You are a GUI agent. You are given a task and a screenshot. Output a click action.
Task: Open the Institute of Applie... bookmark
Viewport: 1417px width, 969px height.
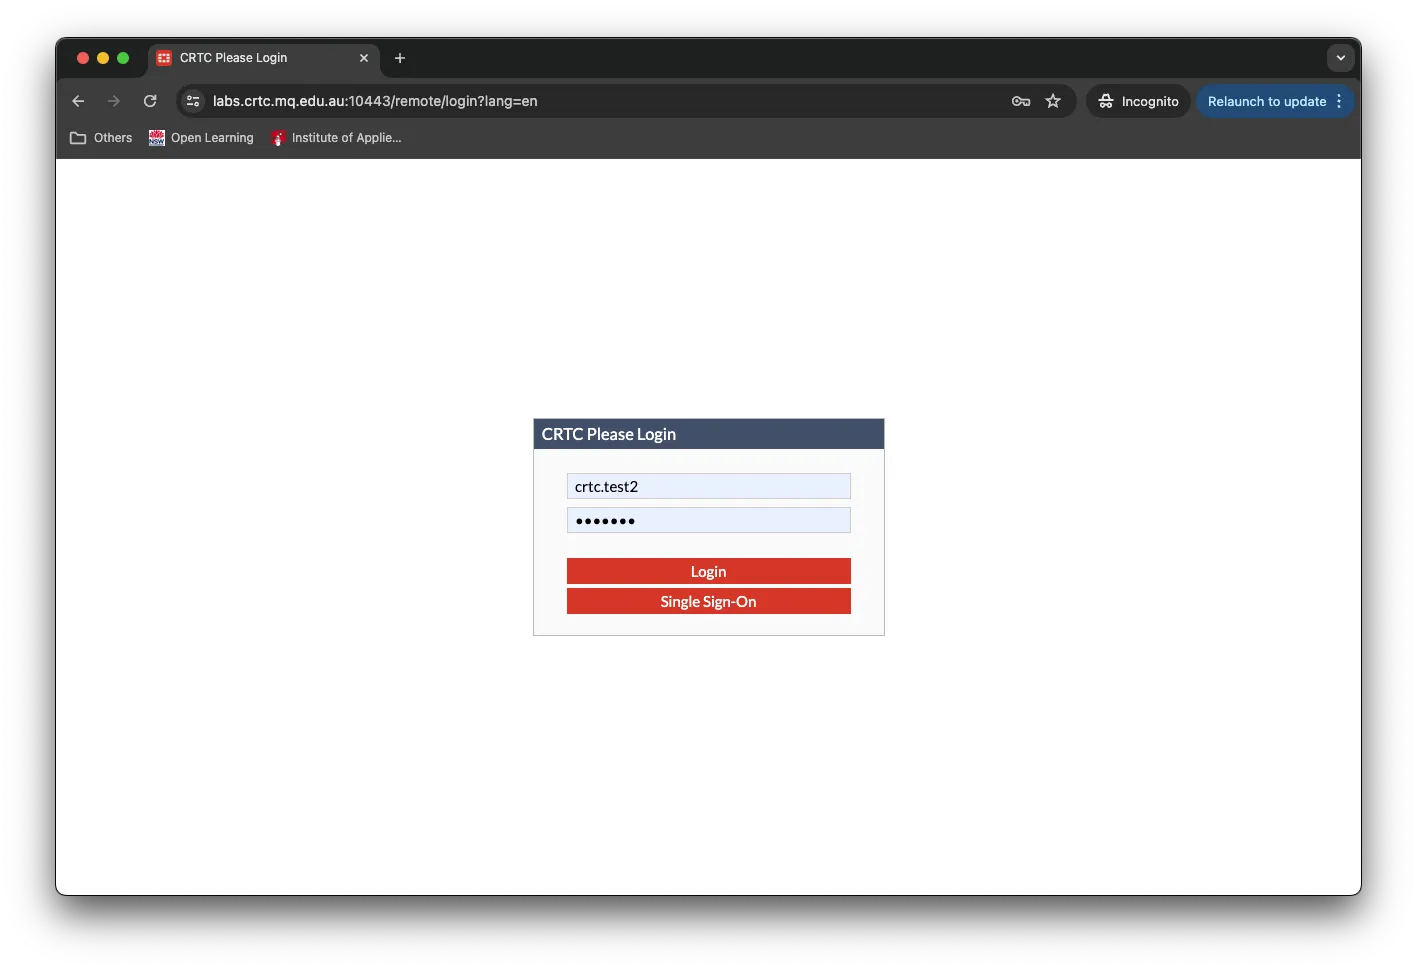tap(336, 138)
